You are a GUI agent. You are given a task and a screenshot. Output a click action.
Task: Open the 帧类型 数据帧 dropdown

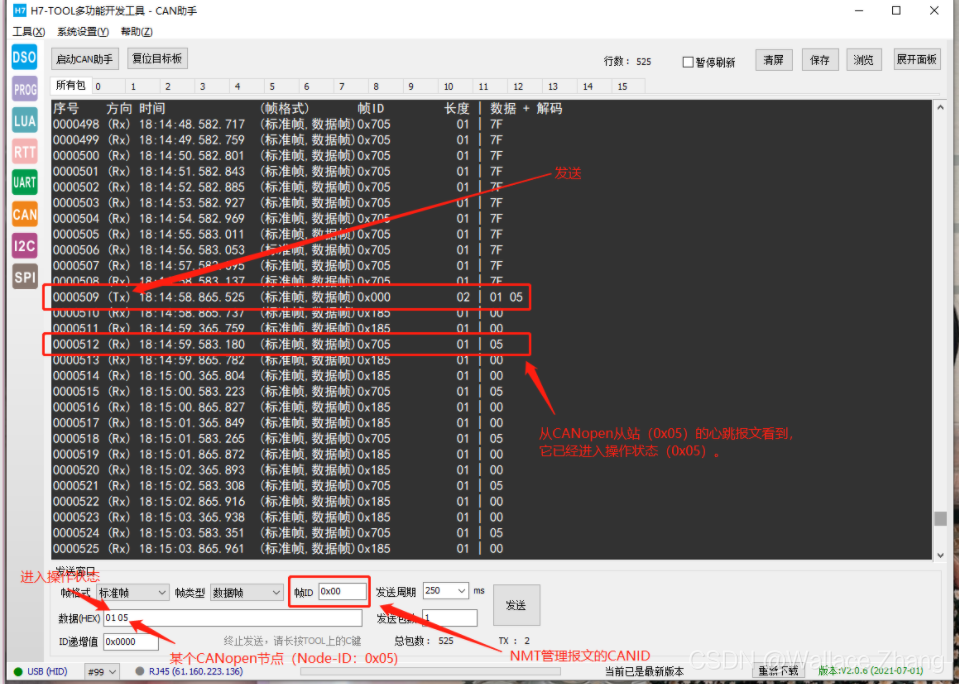(x=246, y=592)
